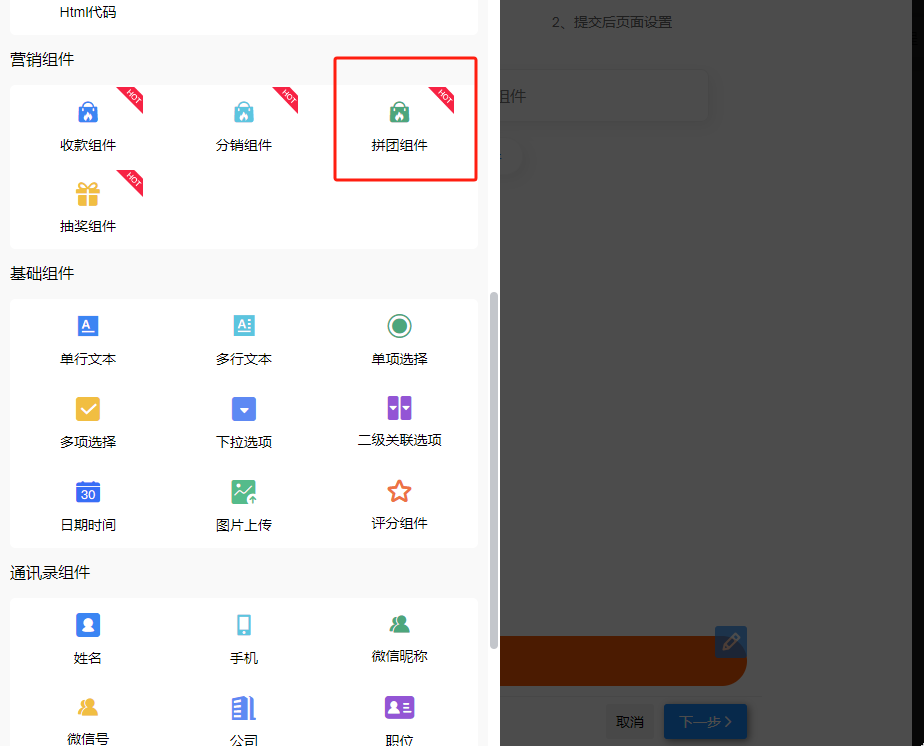Add the 单项选择 radio icon
The width and height of the screenshot is (924, 746).
[400, 326]
